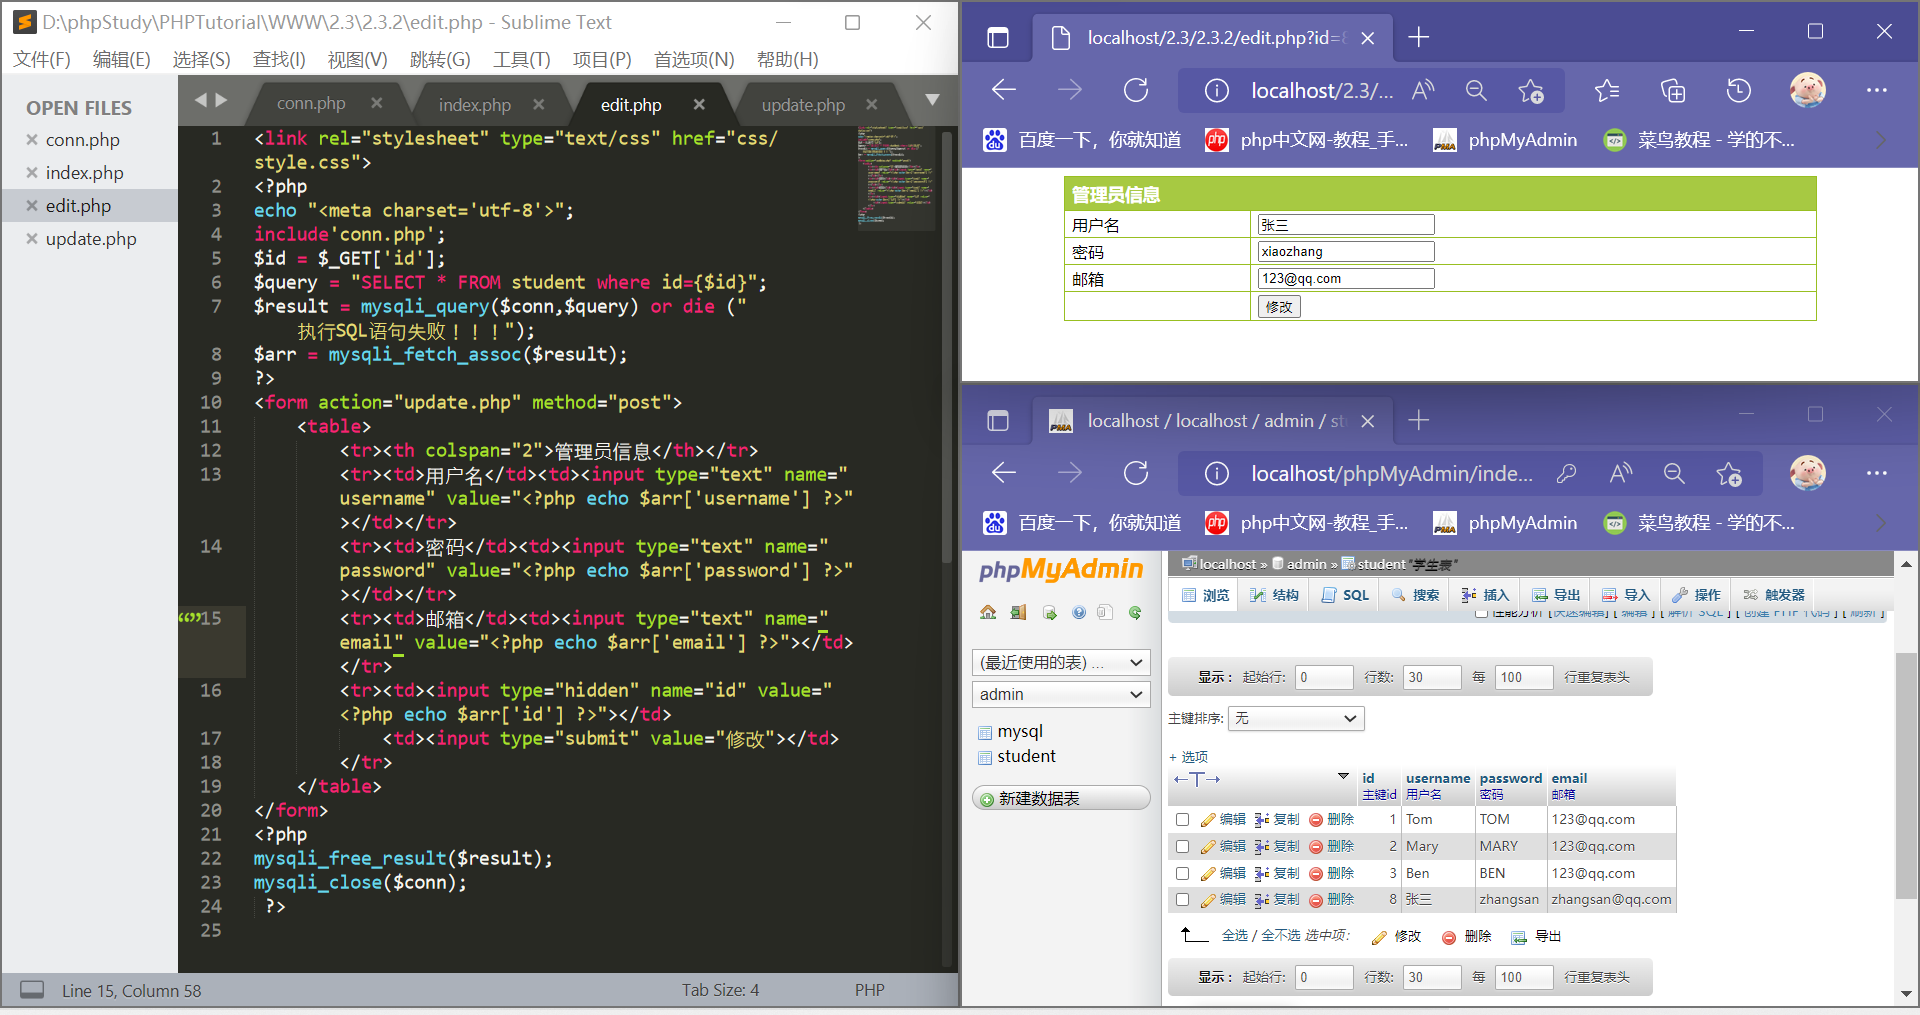1920x1015 pixels.
Task: Tick the checkbox for the Tom row
Action: click(x=1182, y=820)
